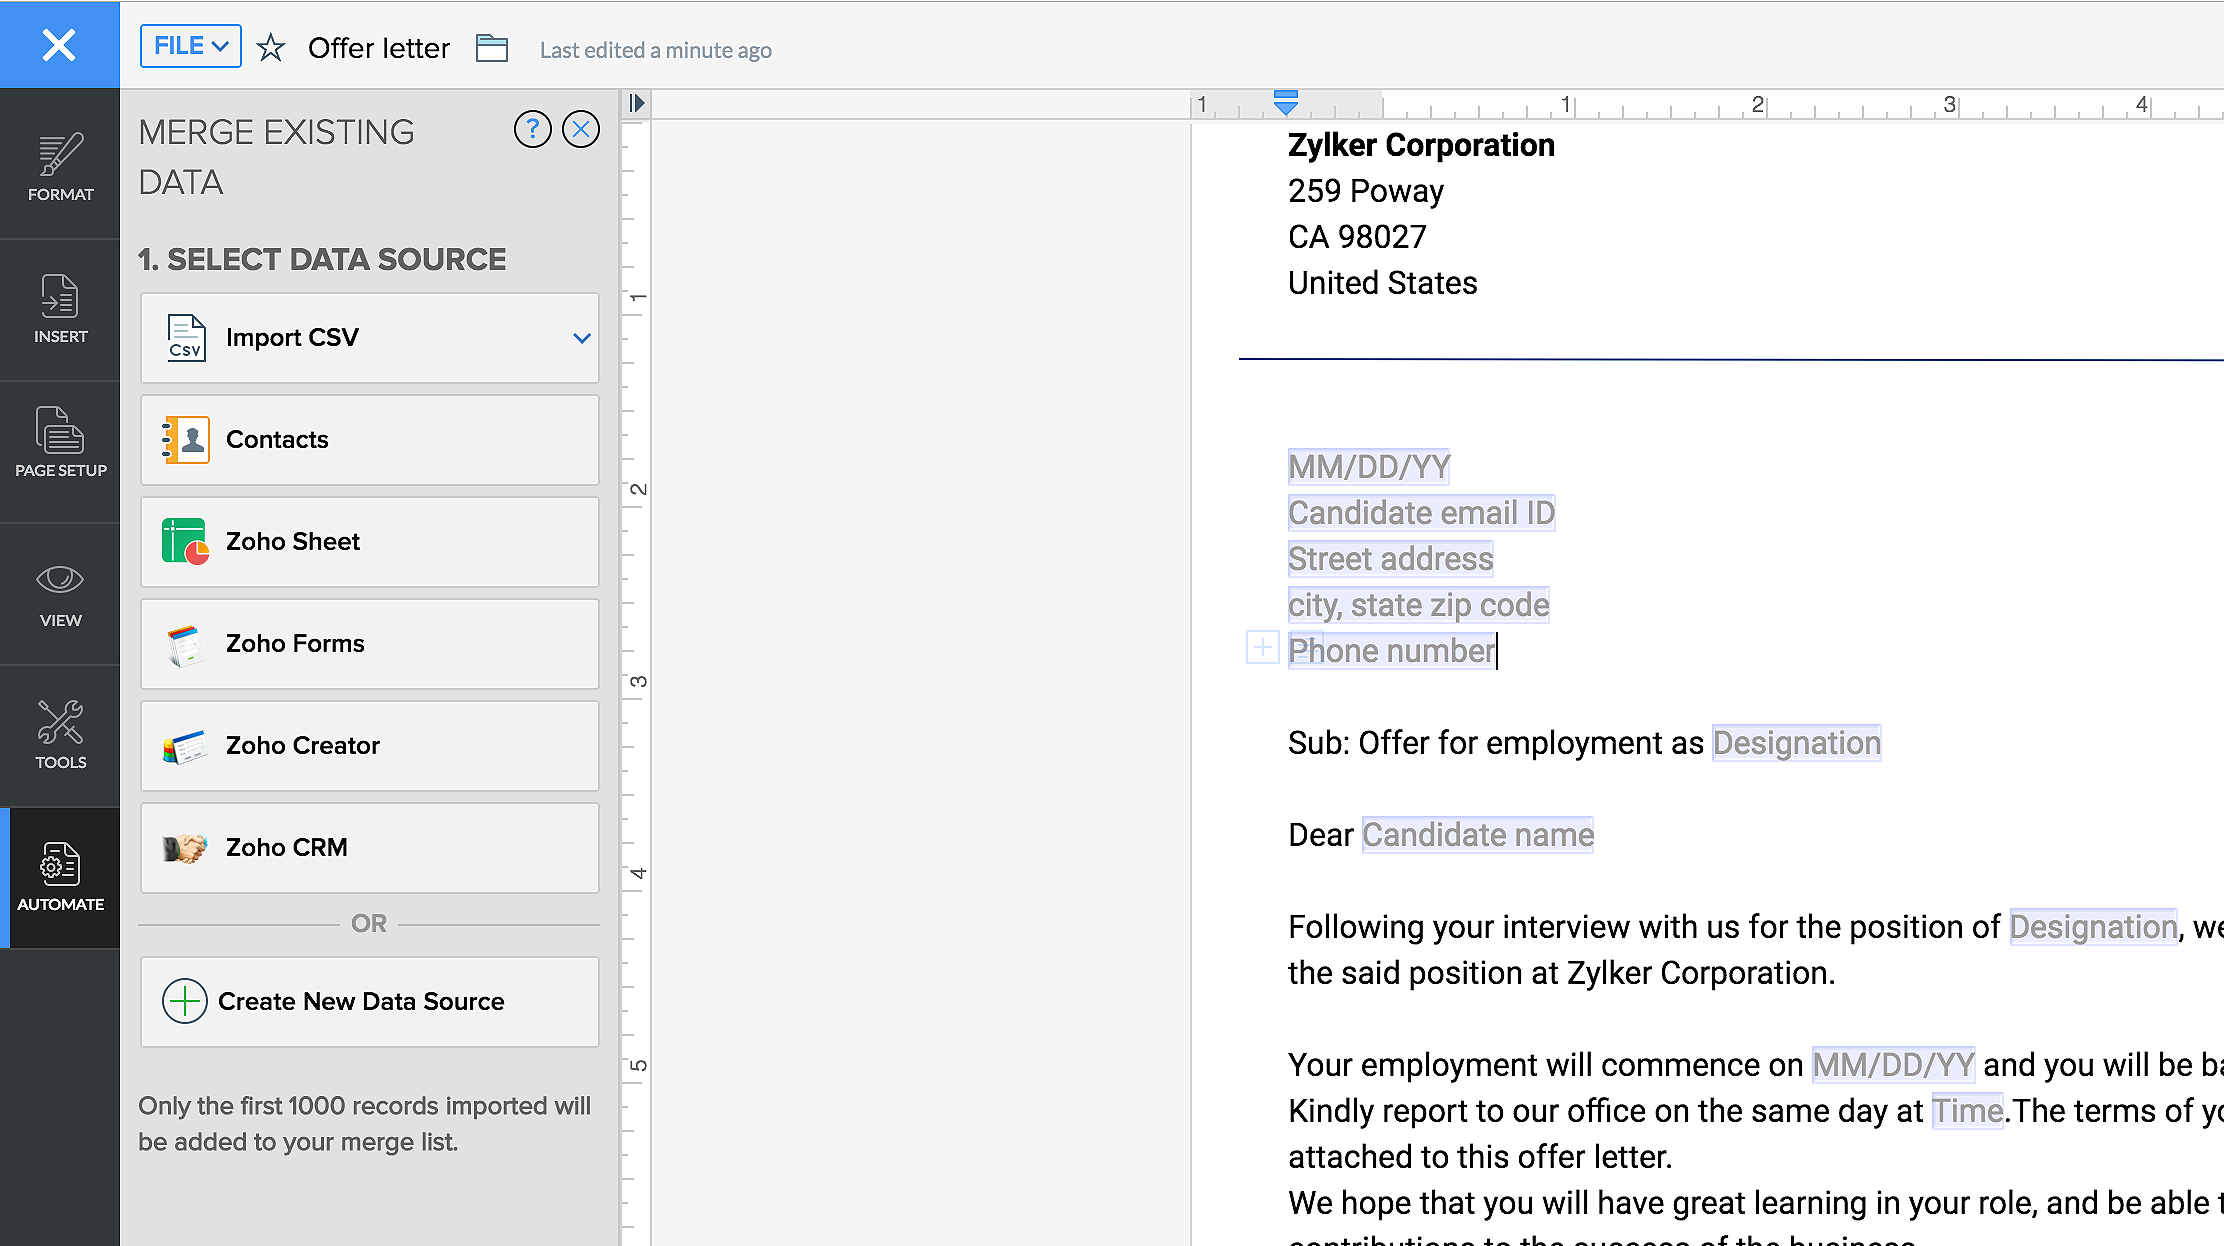Click the collapse sidebar toggle arrow
Viewport: 2224px width, 1246px height.
637,102
